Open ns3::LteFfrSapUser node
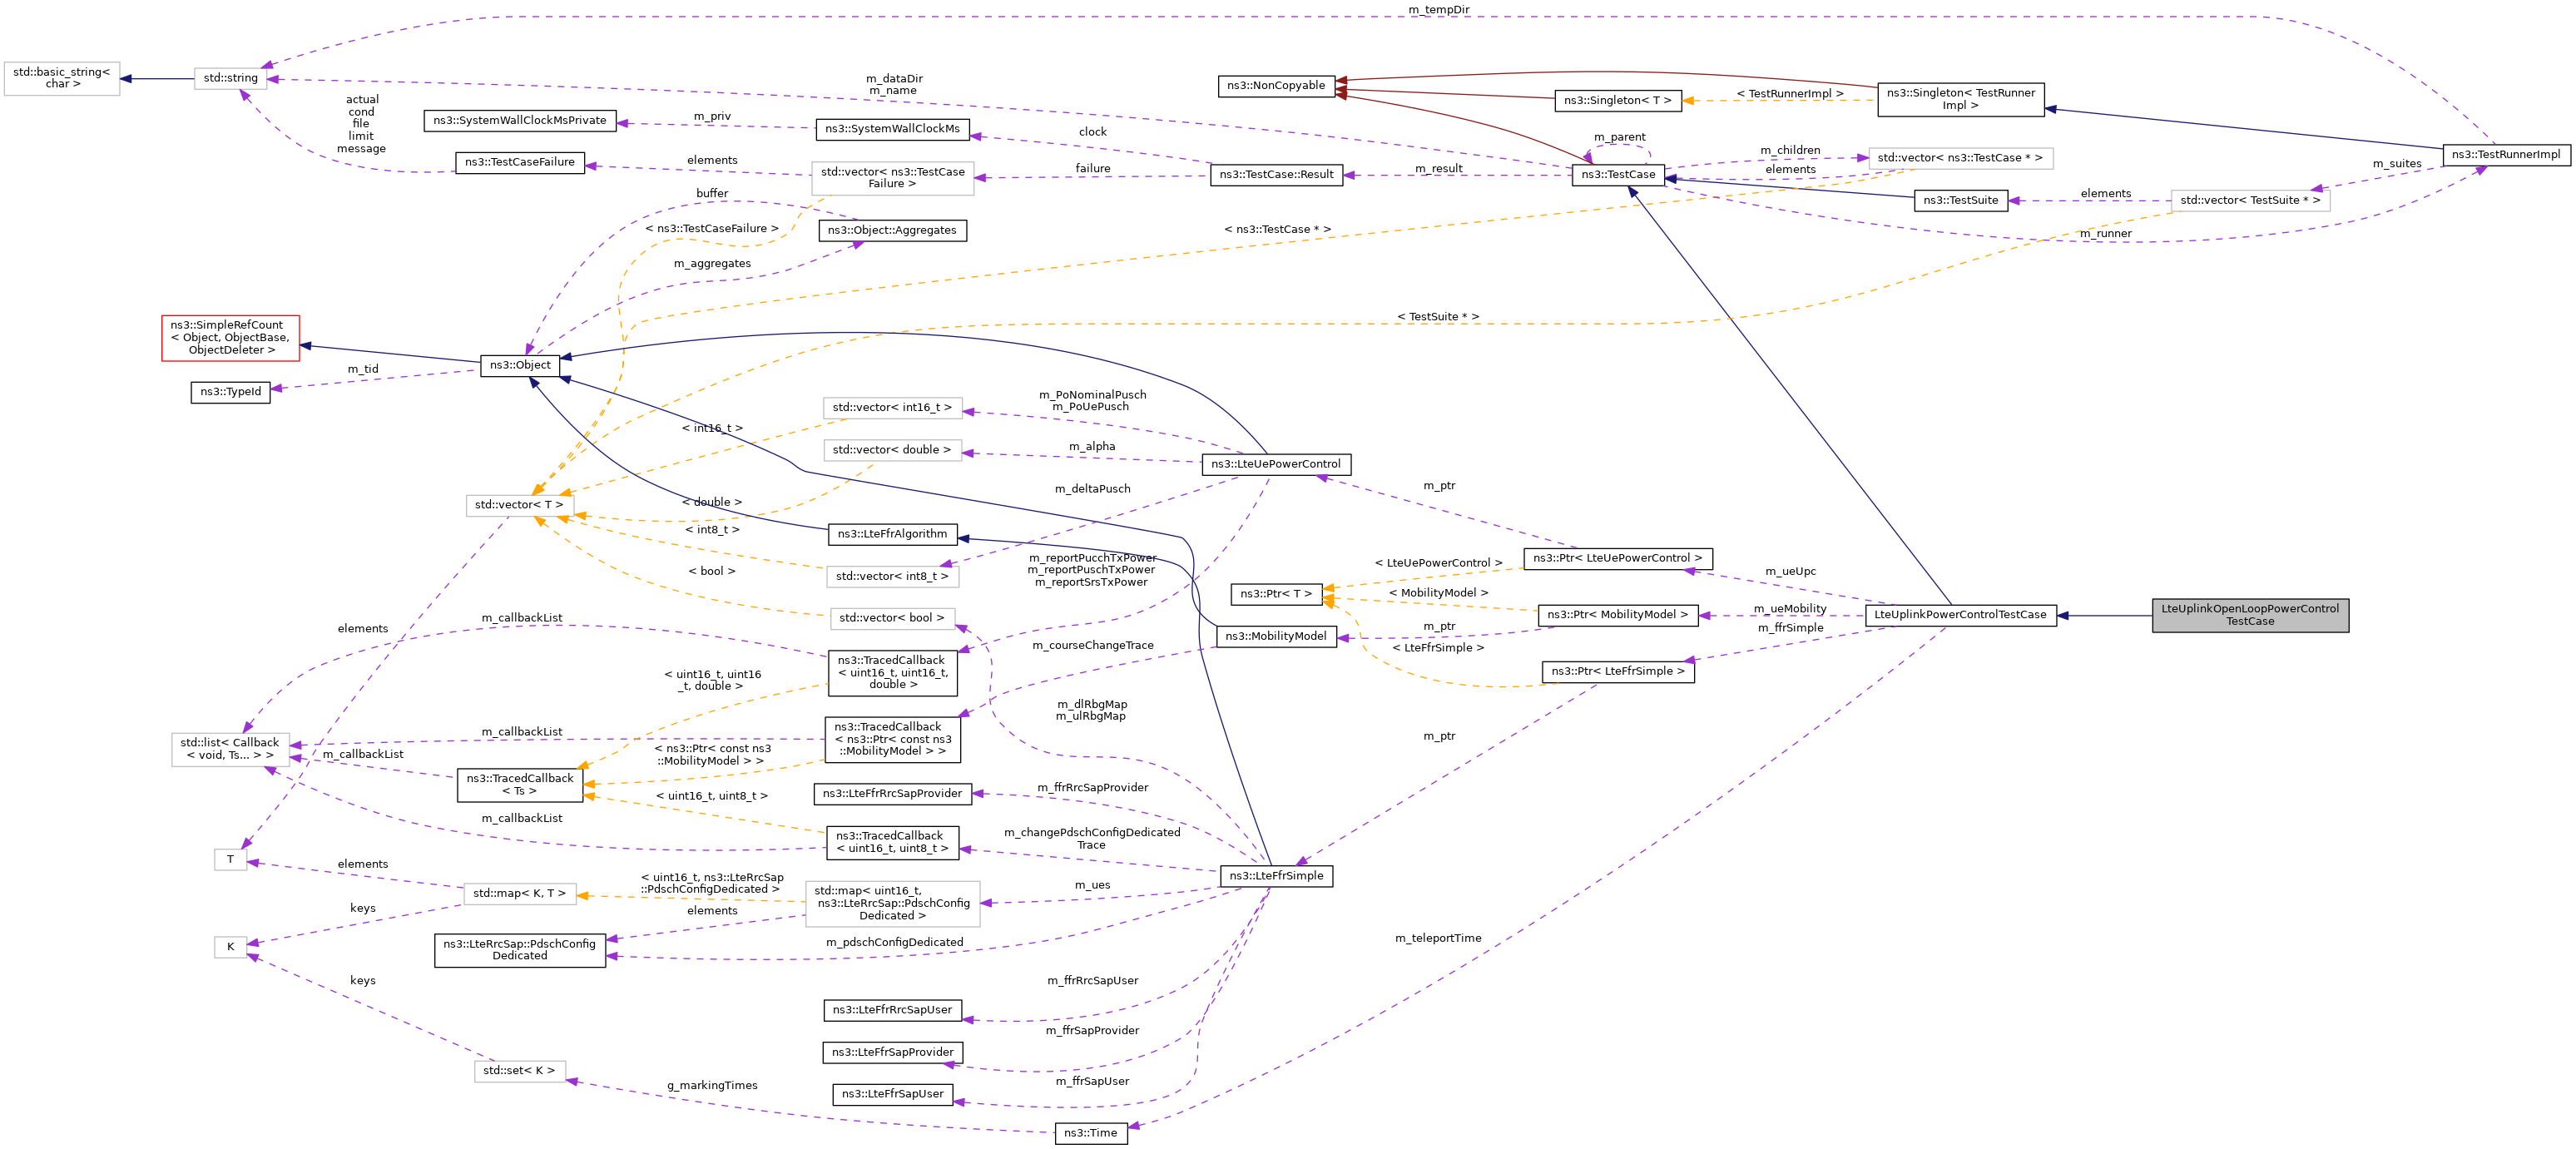 892,1095
